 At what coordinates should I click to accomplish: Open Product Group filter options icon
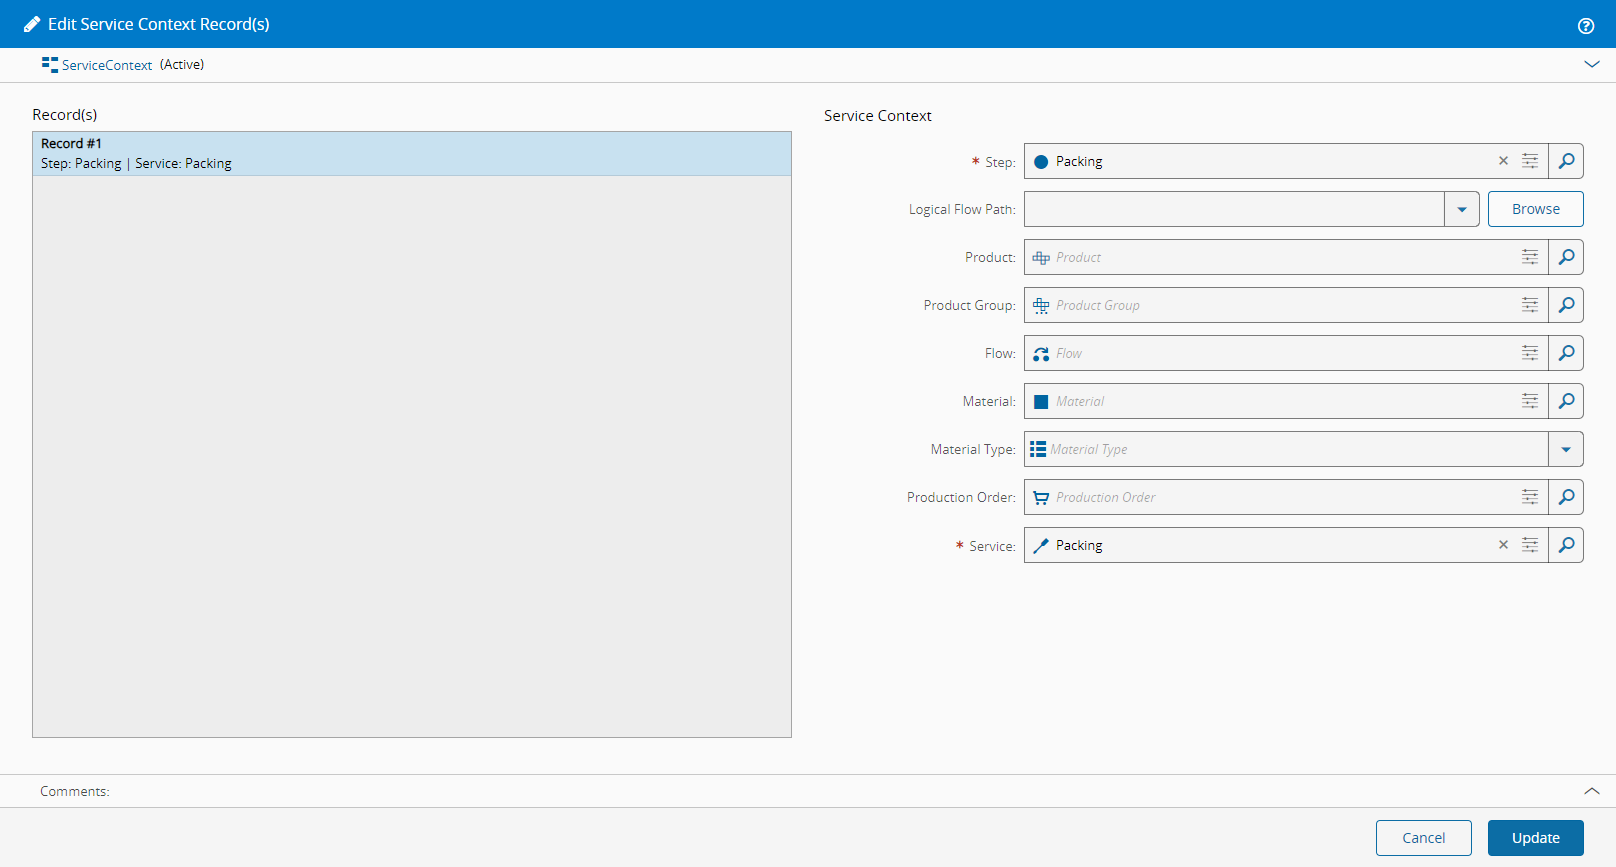pos(1530,305)
